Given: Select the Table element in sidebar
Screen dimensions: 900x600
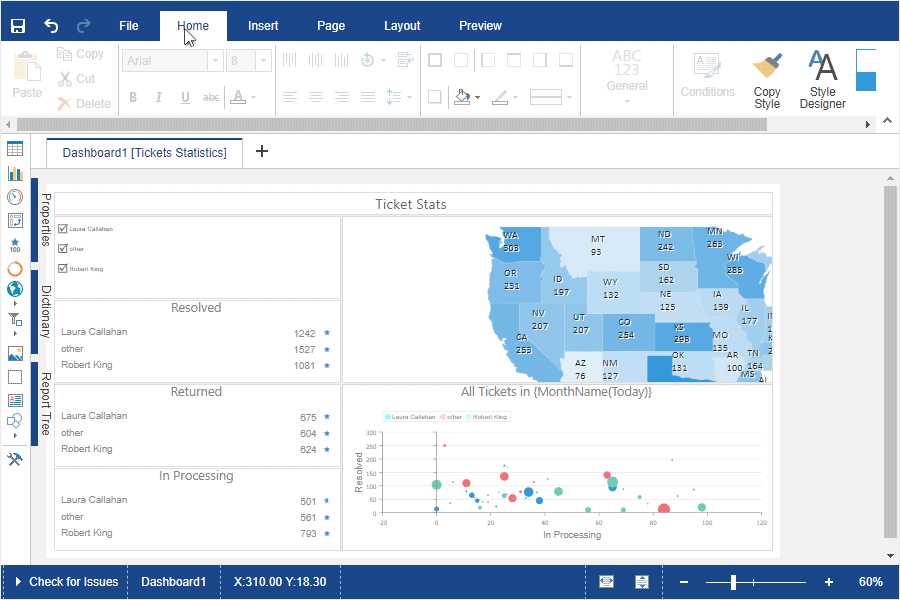Looking at the screenshot, I should [15, 149].
